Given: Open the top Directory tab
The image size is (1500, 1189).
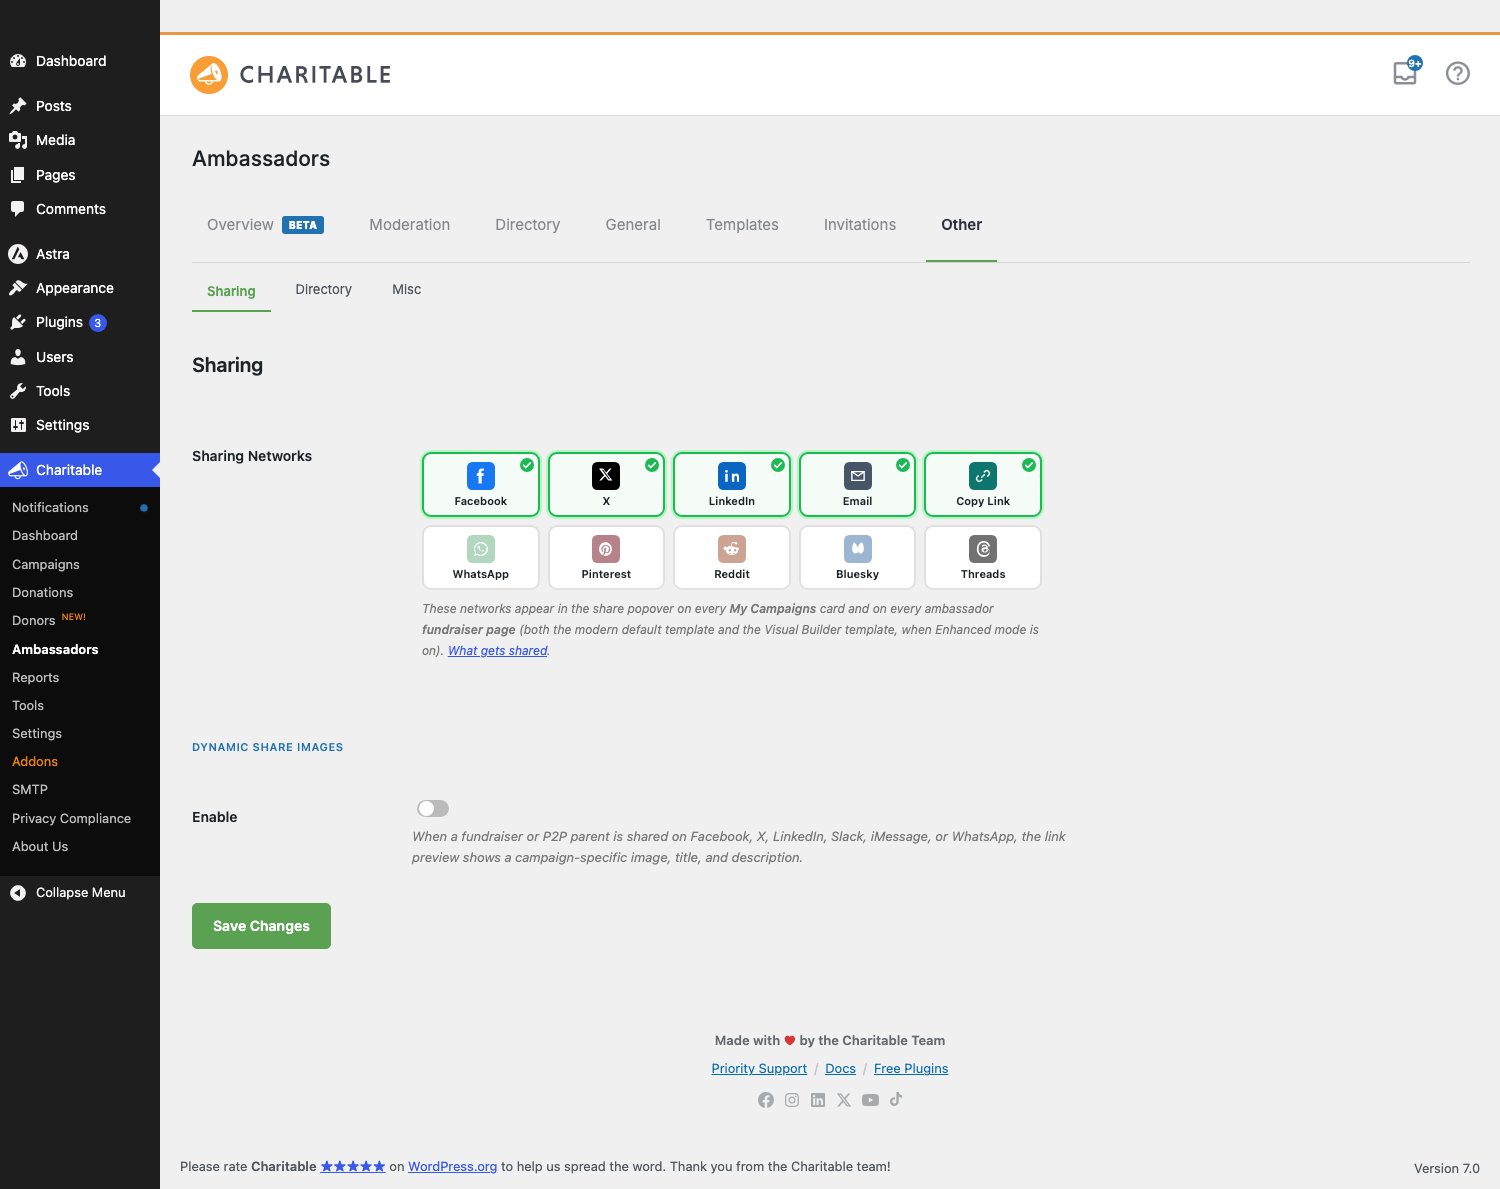Looking at the screenshot, I should [x=528, y=225].
